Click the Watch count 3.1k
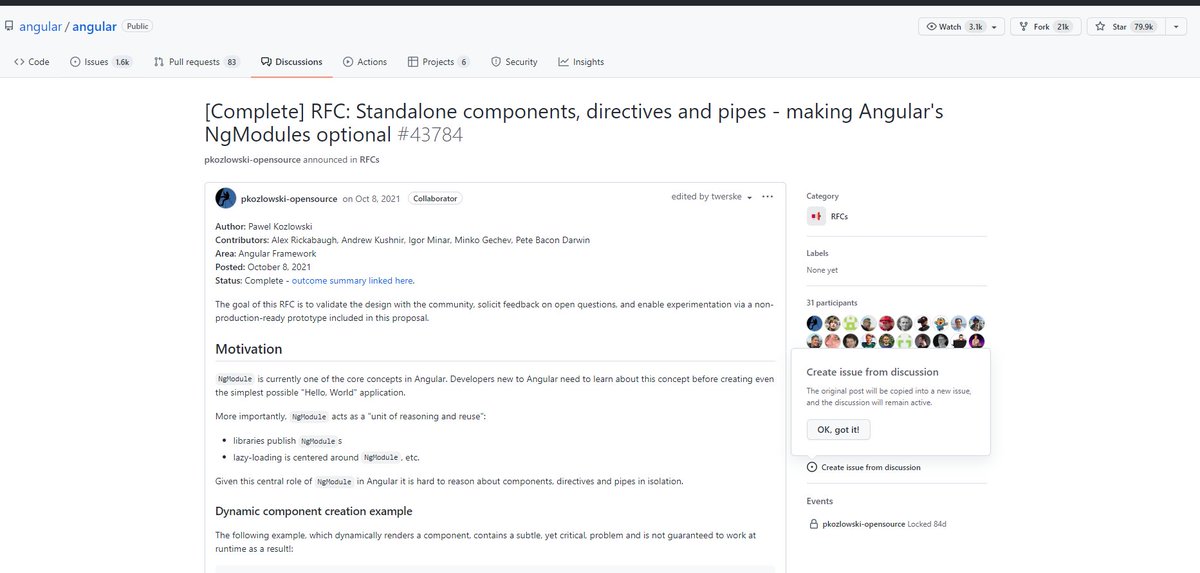Image resolution: width=1200 pixels, height=573 pixels. [975, 27]
